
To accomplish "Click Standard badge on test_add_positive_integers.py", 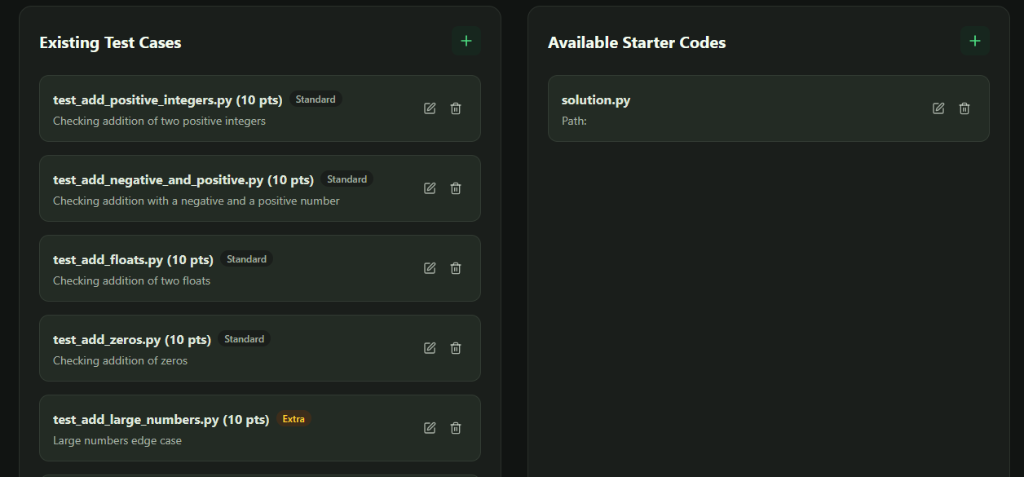I will point(315,99).
